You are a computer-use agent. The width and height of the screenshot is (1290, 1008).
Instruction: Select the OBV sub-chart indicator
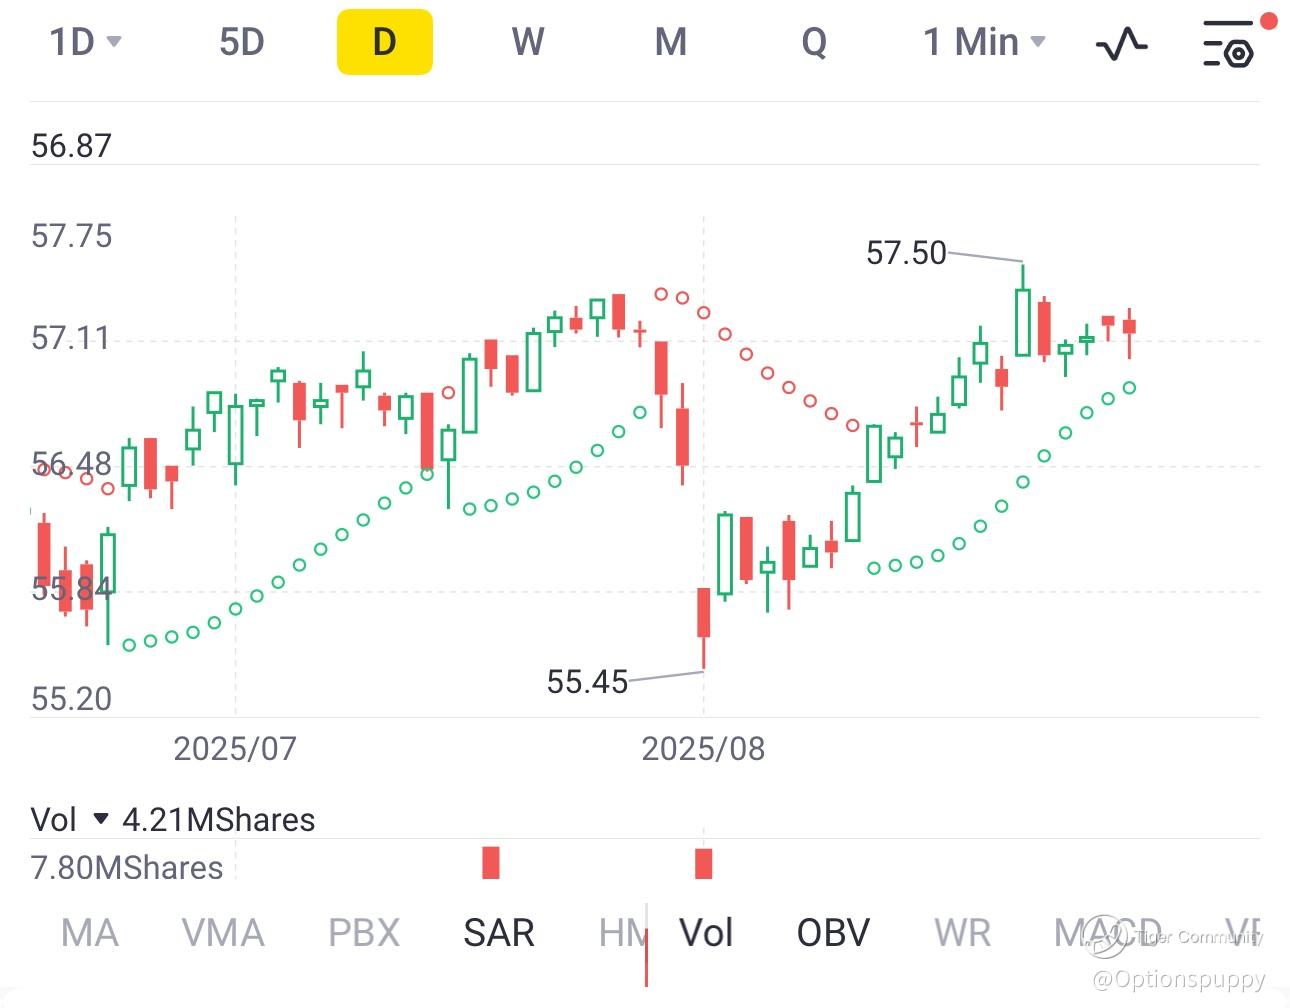click(x=833, y=933)
